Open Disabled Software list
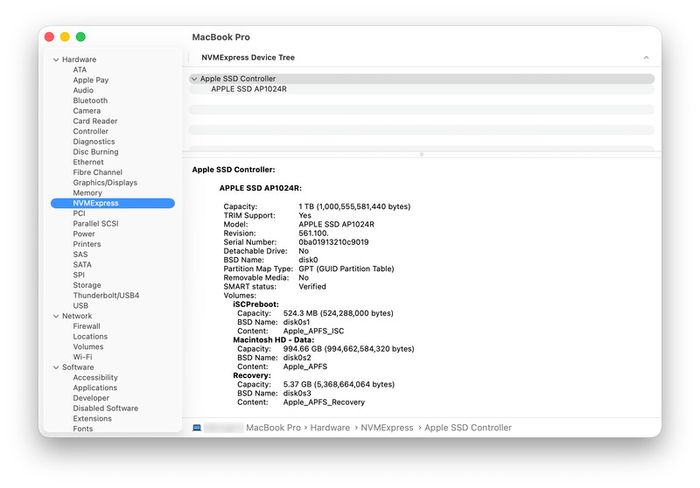 106,409
